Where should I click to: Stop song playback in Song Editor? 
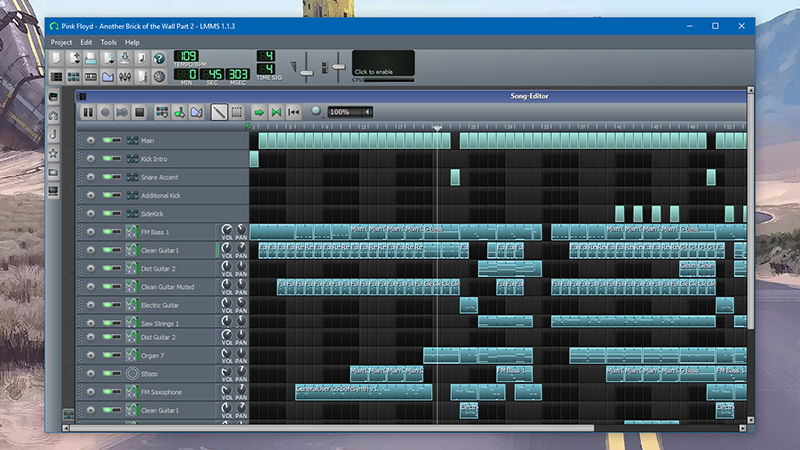139,112
